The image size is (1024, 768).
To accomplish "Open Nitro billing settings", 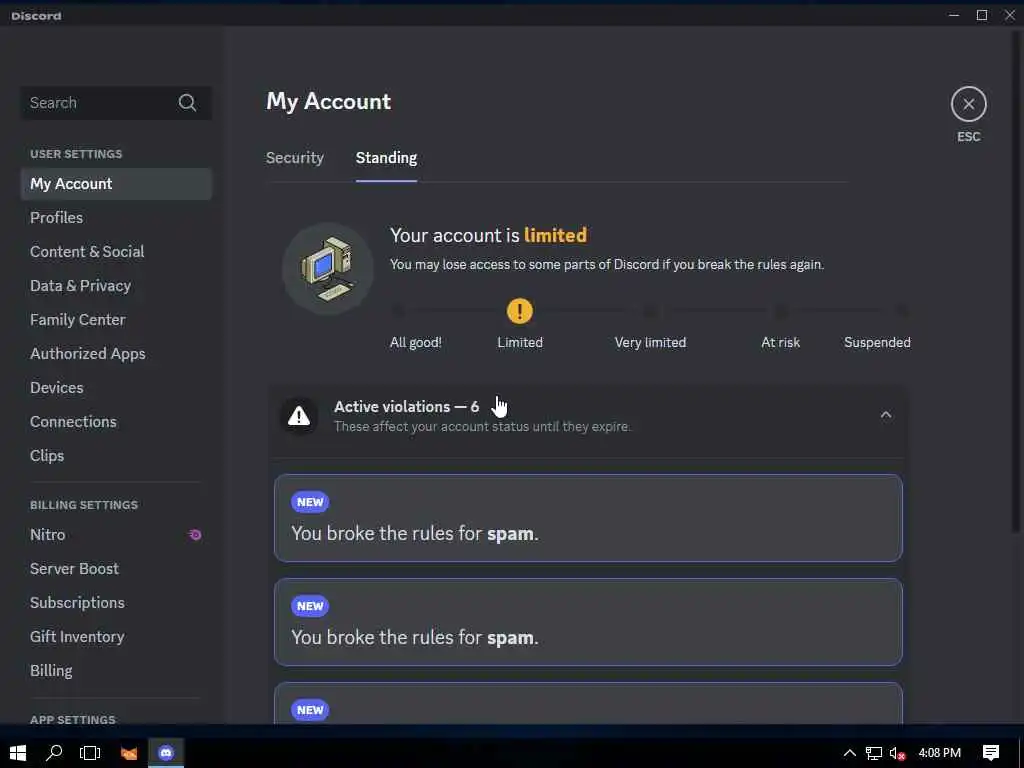I will [x=116, y=535].
